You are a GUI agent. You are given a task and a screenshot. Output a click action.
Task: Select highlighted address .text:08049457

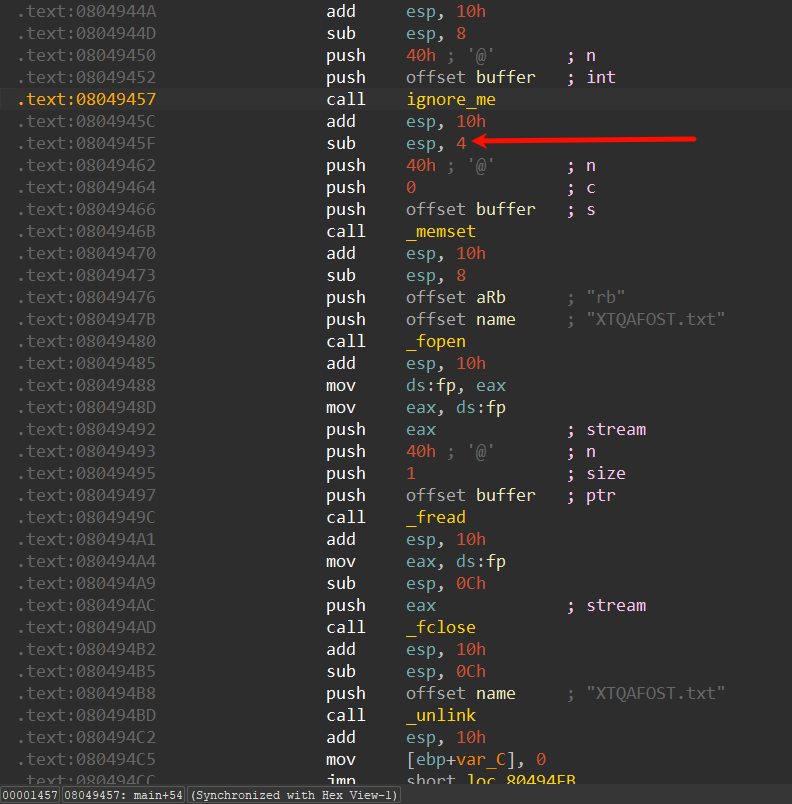[x=86, y=99]
